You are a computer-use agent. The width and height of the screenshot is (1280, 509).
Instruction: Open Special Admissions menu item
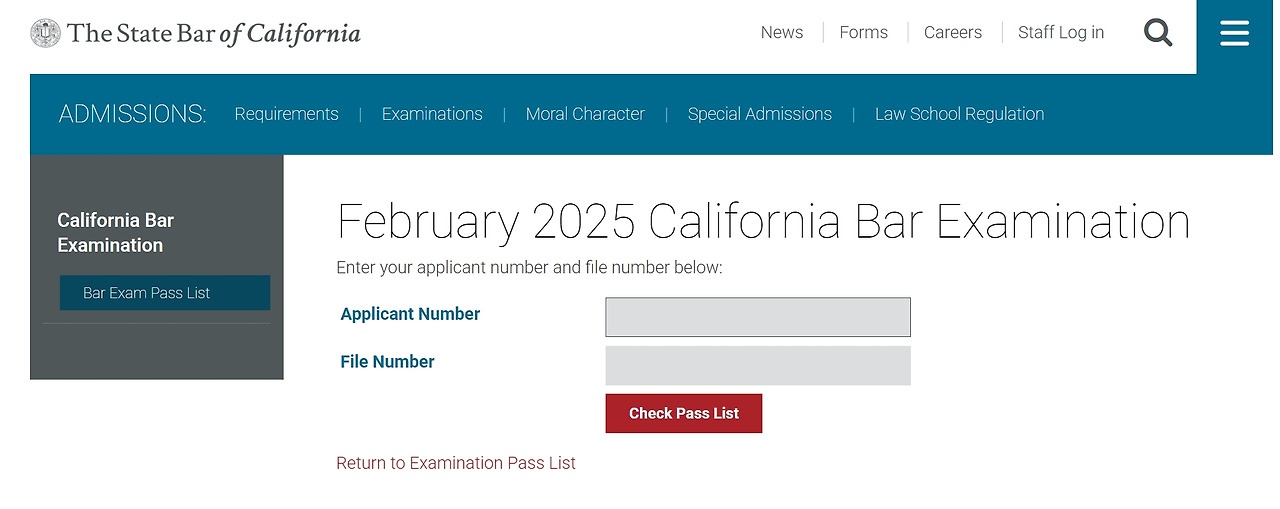click(759, 114)
